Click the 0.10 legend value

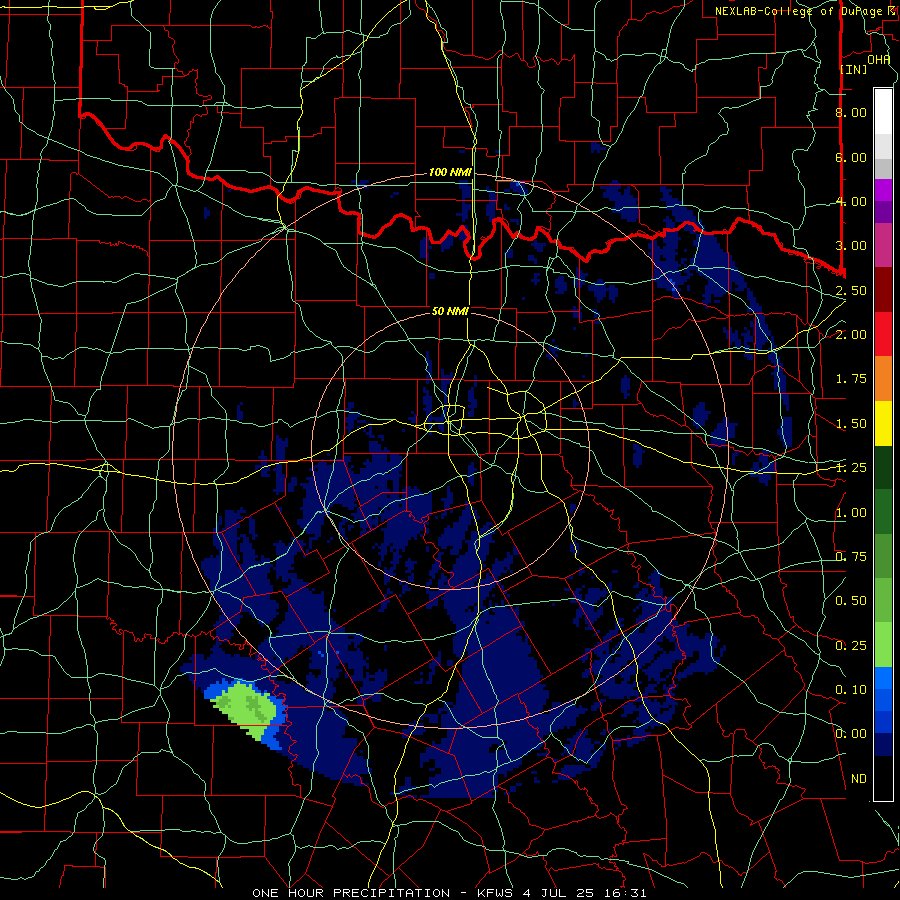click(x=851, y=690)
